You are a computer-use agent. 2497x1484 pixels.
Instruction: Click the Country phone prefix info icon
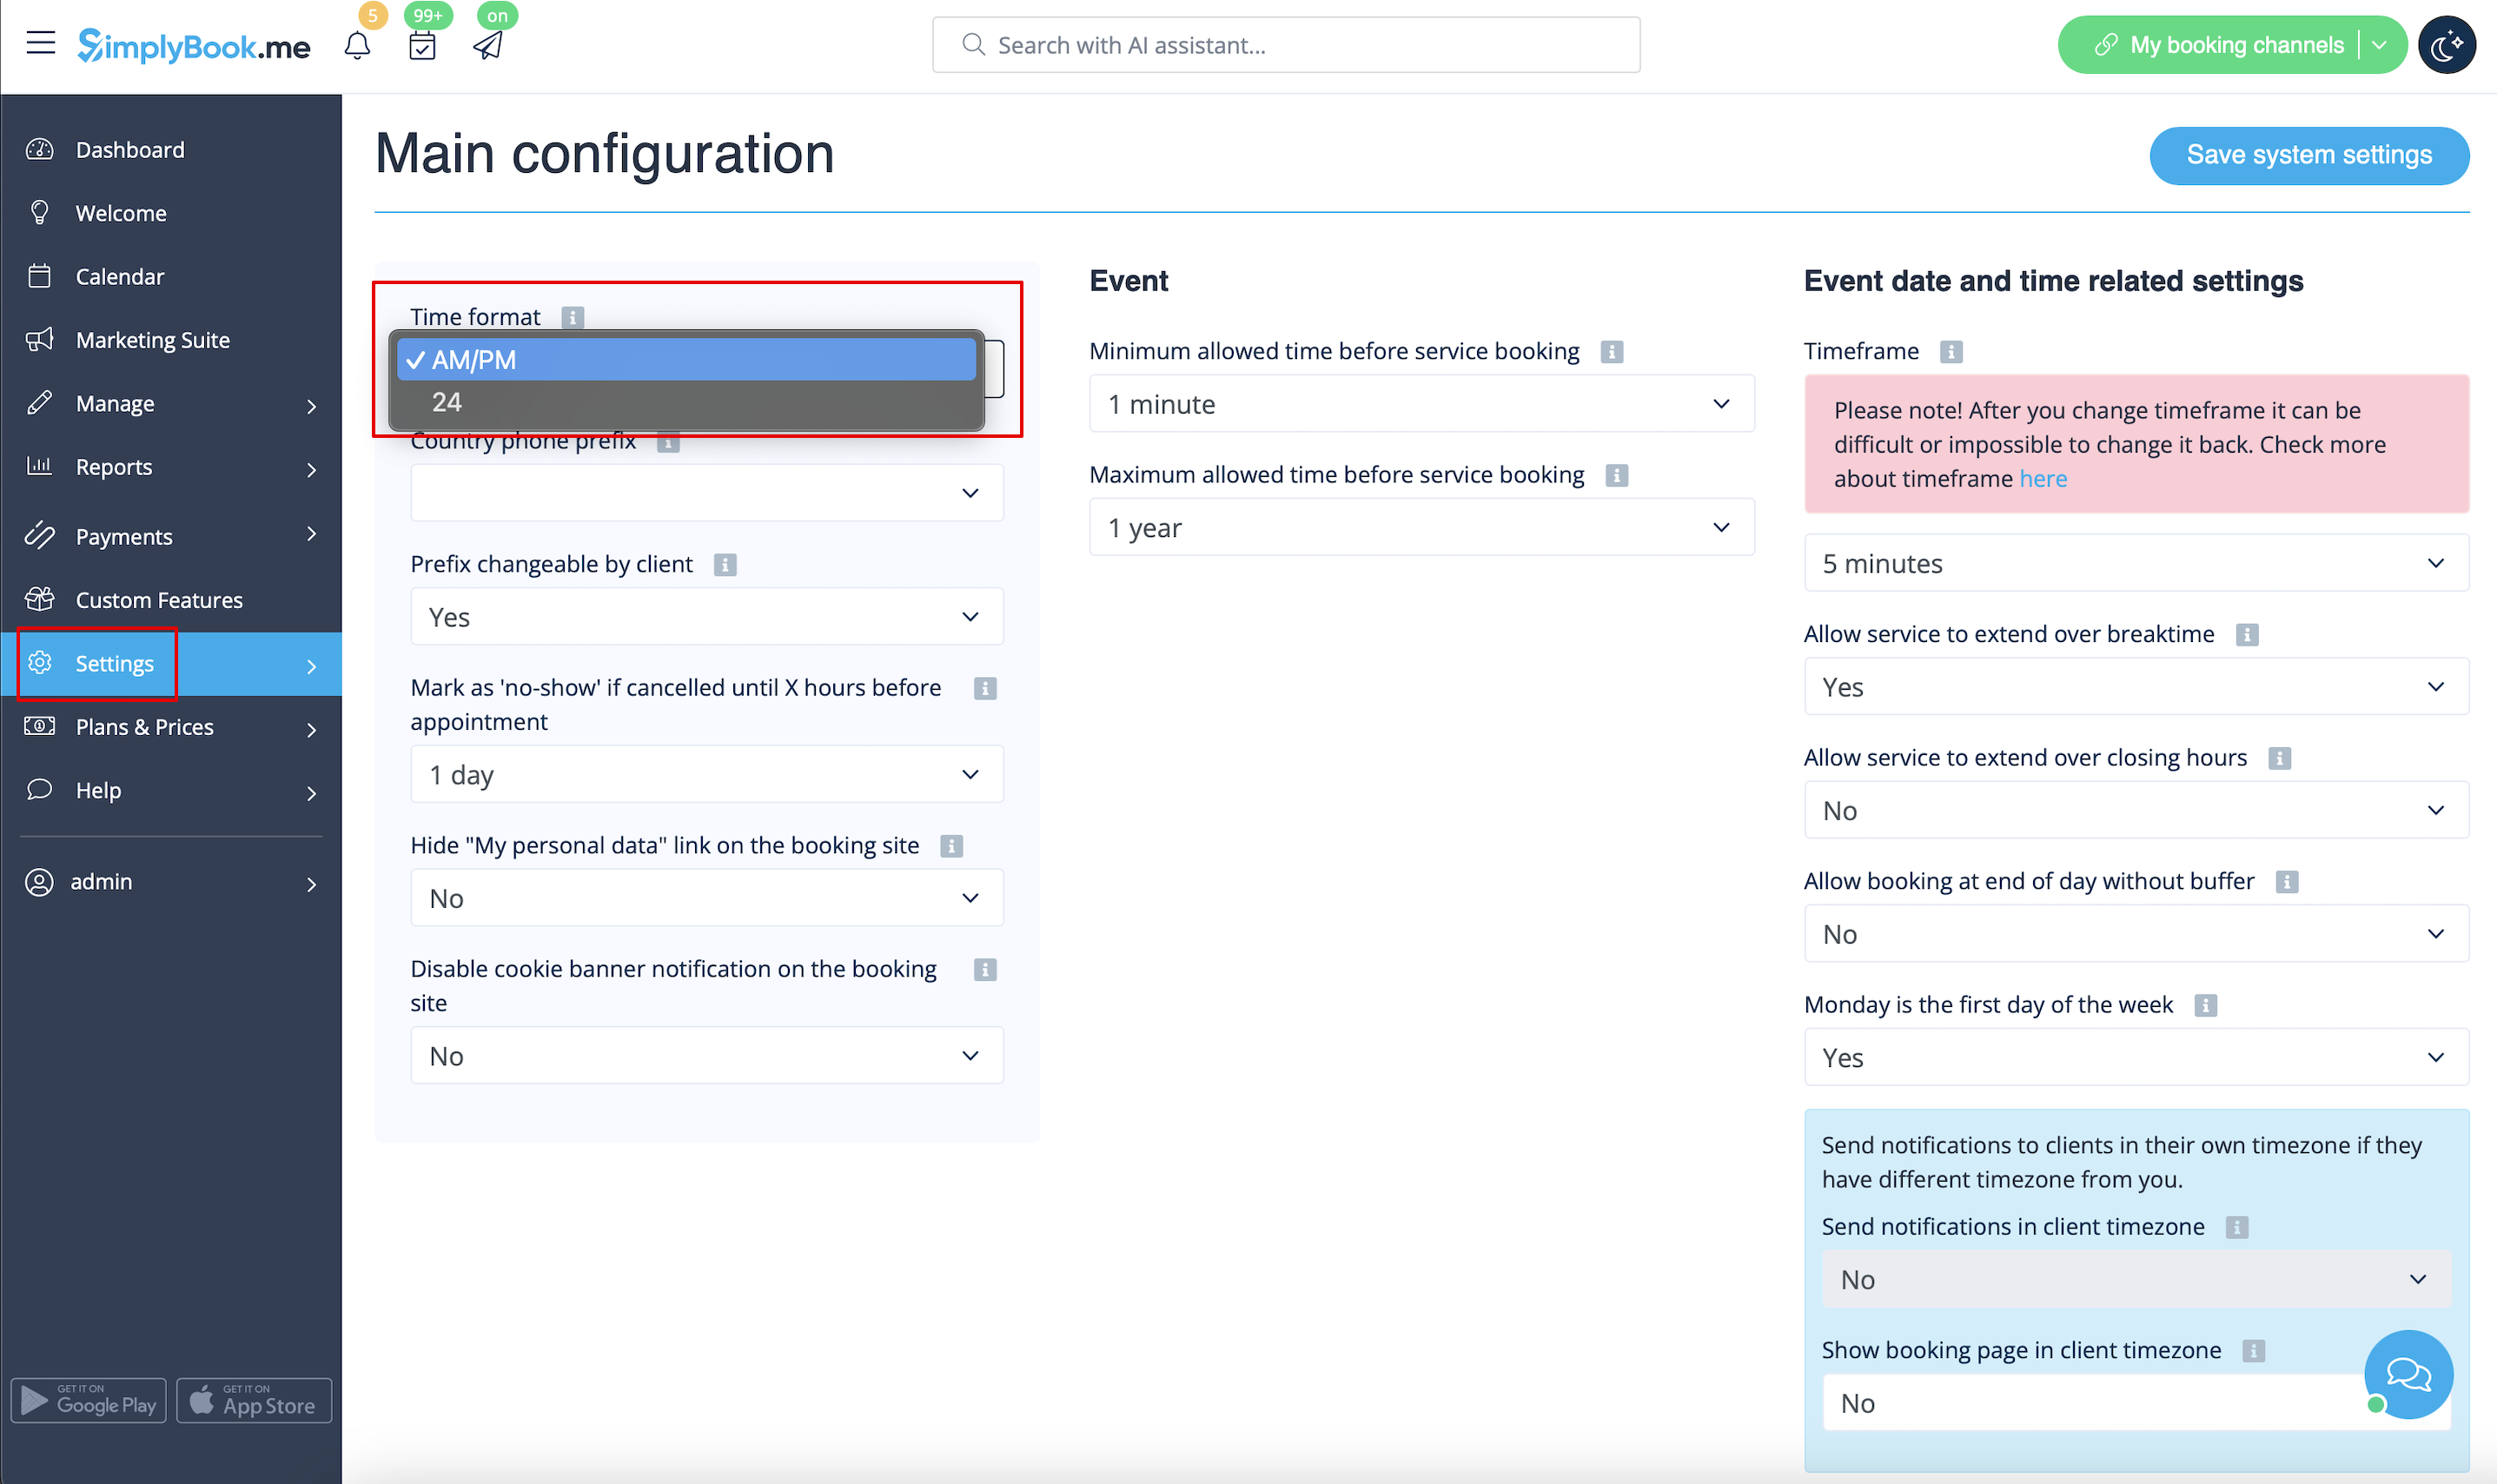point(668,441)
